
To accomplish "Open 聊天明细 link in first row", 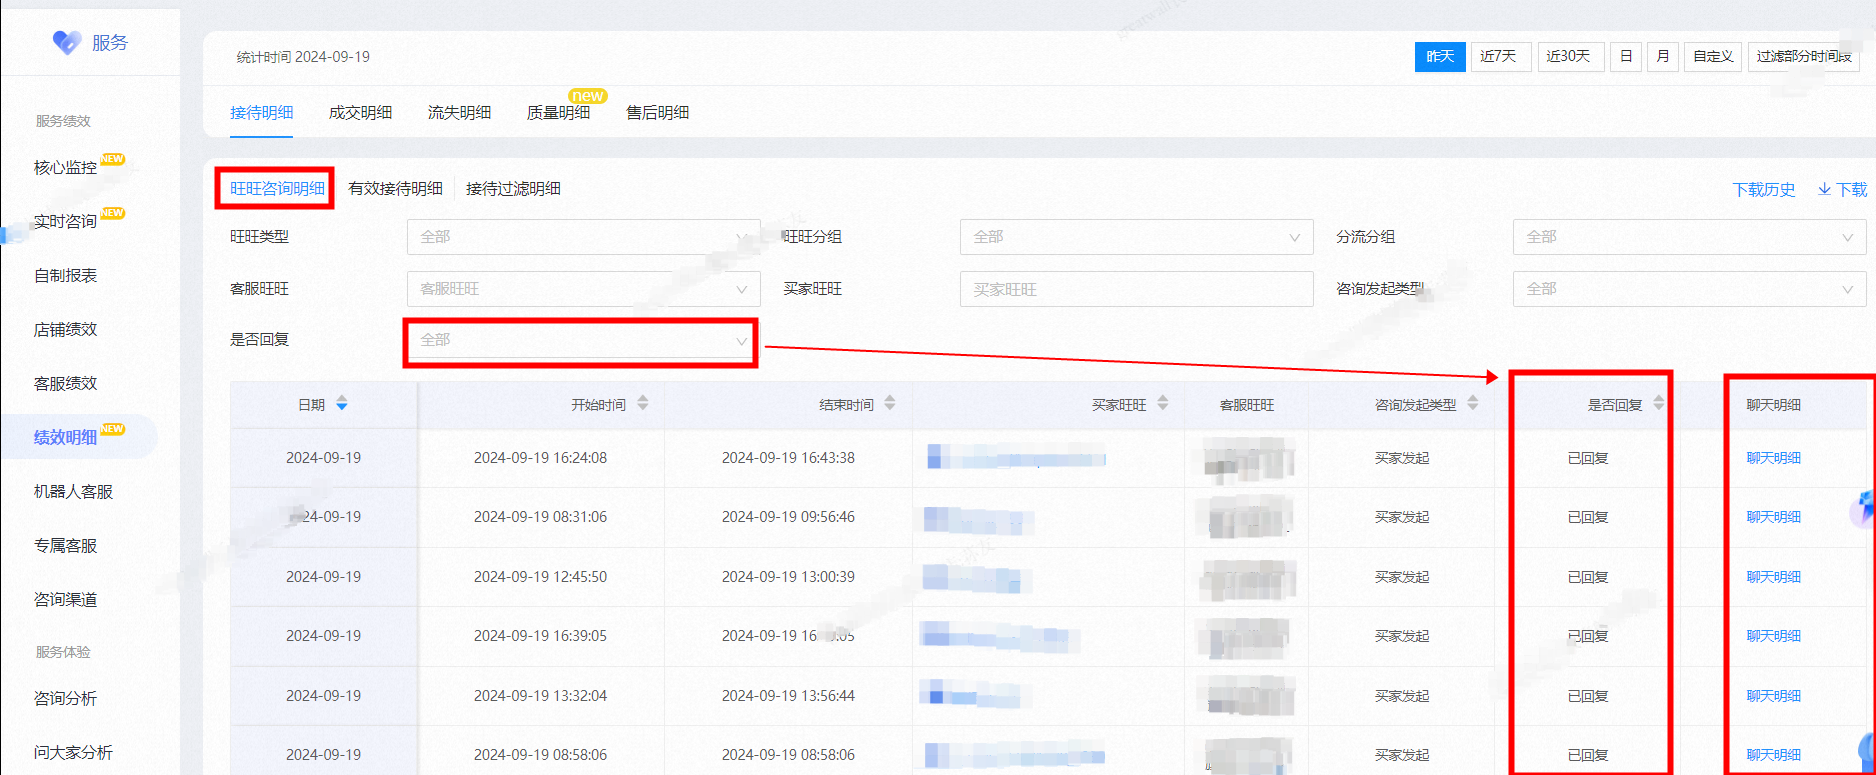I will (x=1773, y=458).
